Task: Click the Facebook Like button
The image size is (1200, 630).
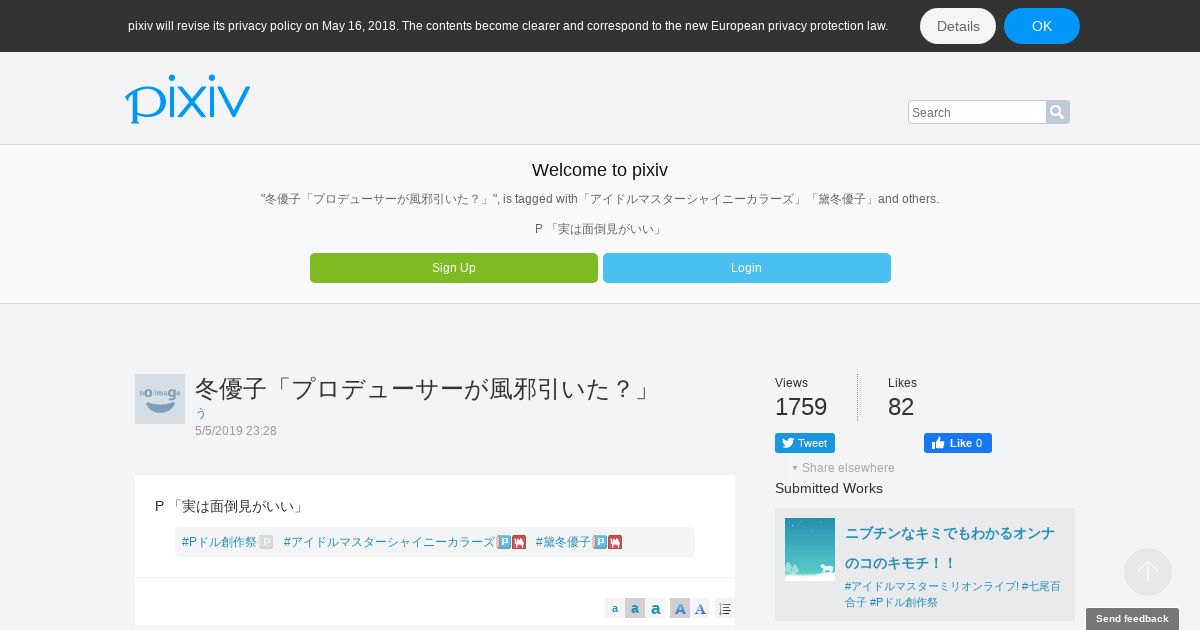Action: click(x=958, y=443)
